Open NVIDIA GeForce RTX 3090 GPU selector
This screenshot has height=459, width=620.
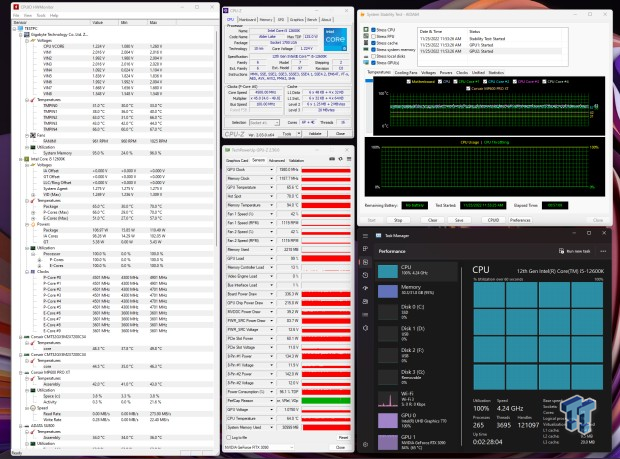click(259, 447)
